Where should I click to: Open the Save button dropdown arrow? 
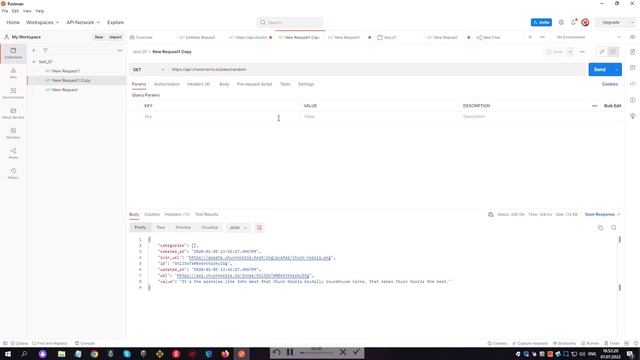pos(570,52)
